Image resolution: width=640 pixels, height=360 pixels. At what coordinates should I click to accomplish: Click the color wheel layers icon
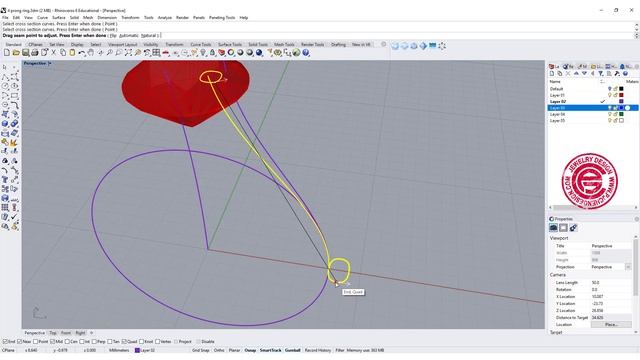[x=231, y=53]
